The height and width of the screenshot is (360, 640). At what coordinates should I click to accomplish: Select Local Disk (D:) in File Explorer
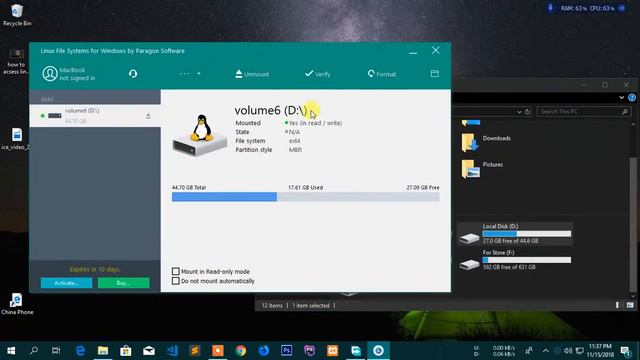click(x=515, y=233)
